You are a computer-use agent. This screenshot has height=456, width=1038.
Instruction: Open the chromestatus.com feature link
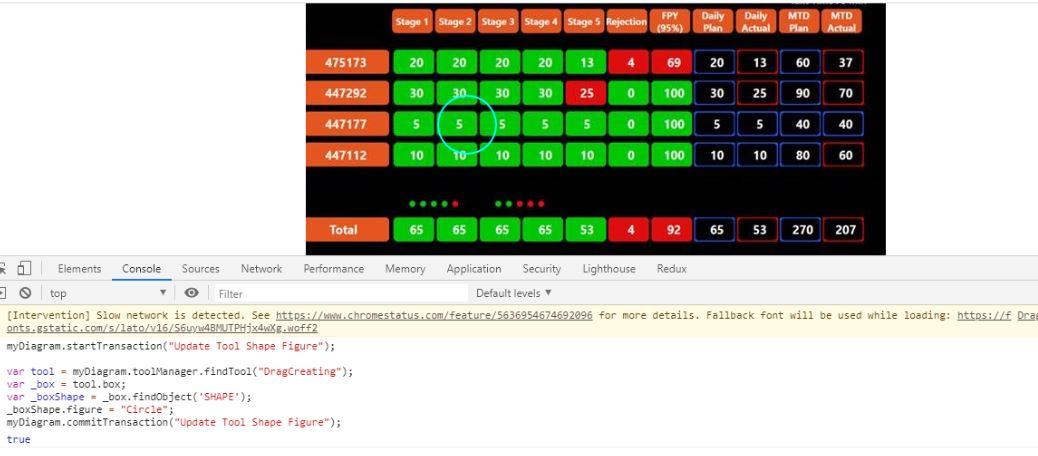pyautogui.click(x=434, y=316)
